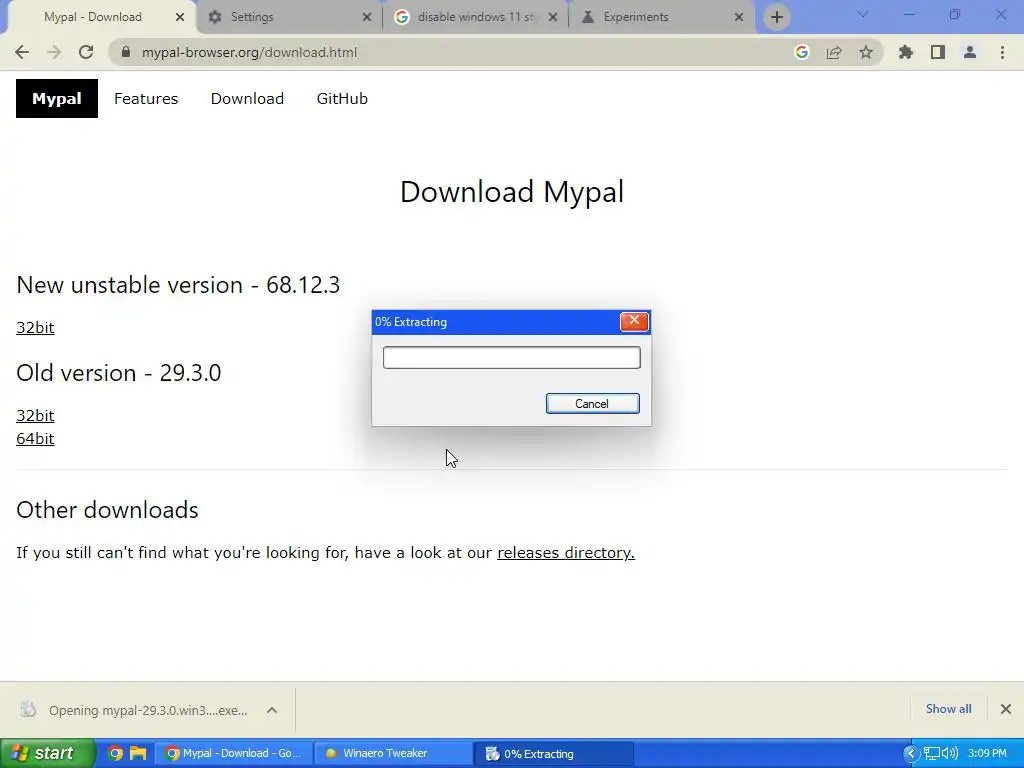Click the 3:09 PM clock
Viewport: 1024px width, 768px height.
[987, 754]
